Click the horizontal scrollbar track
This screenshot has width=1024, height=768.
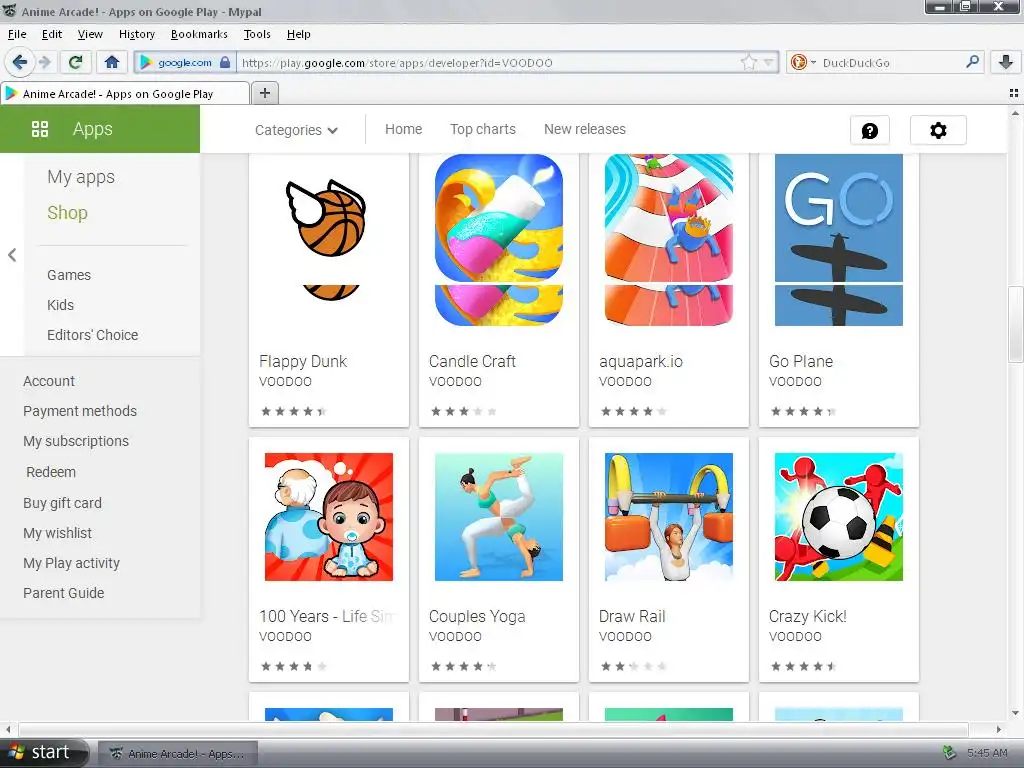tap(493, 729)
